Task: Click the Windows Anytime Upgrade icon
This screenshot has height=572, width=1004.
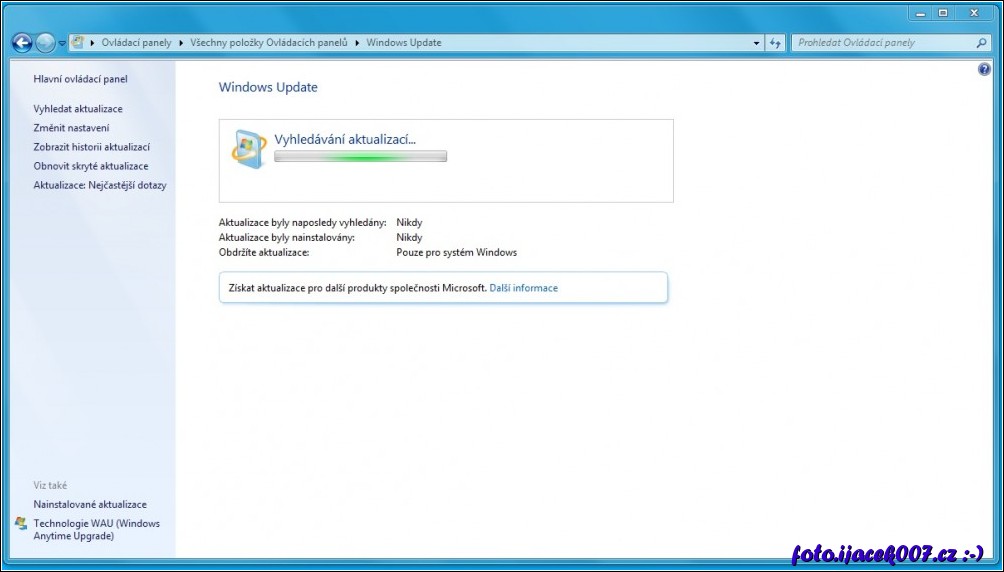Action: [x=21, y=523]
